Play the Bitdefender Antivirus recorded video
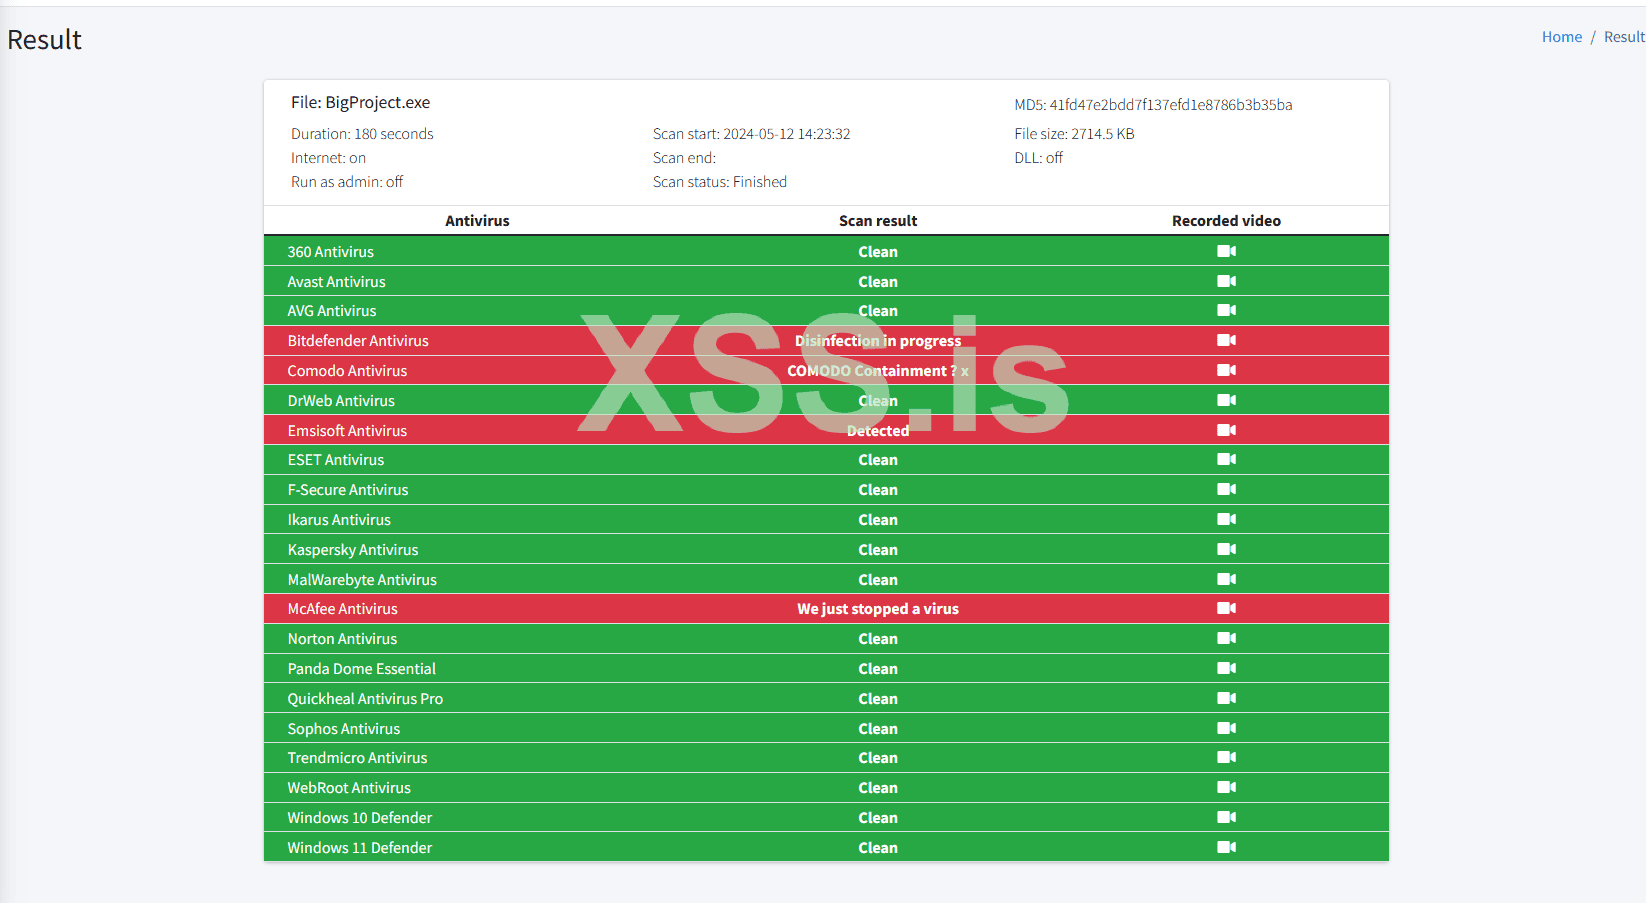Image resolution: width=1646 pixels, height=903 pixels. [1226, 340]
